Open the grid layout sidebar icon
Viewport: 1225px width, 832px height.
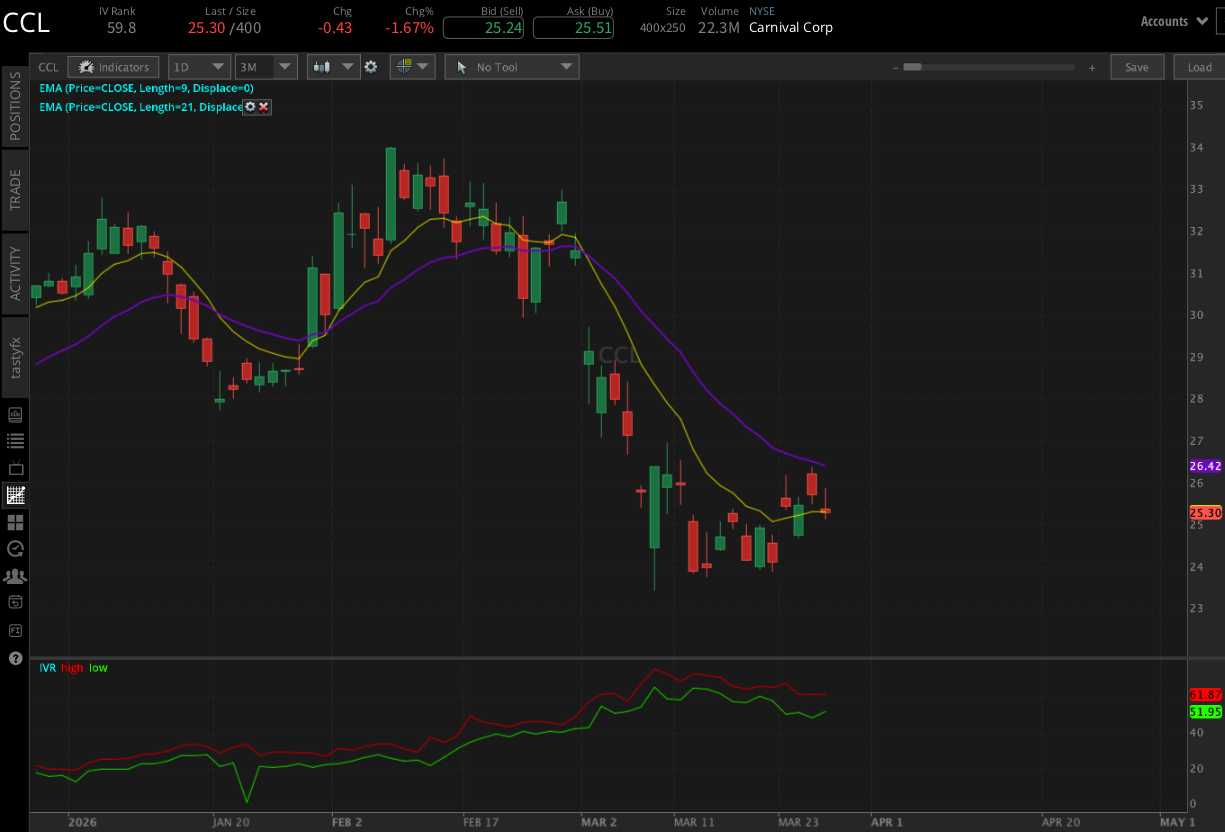click(x=15, y=522)
